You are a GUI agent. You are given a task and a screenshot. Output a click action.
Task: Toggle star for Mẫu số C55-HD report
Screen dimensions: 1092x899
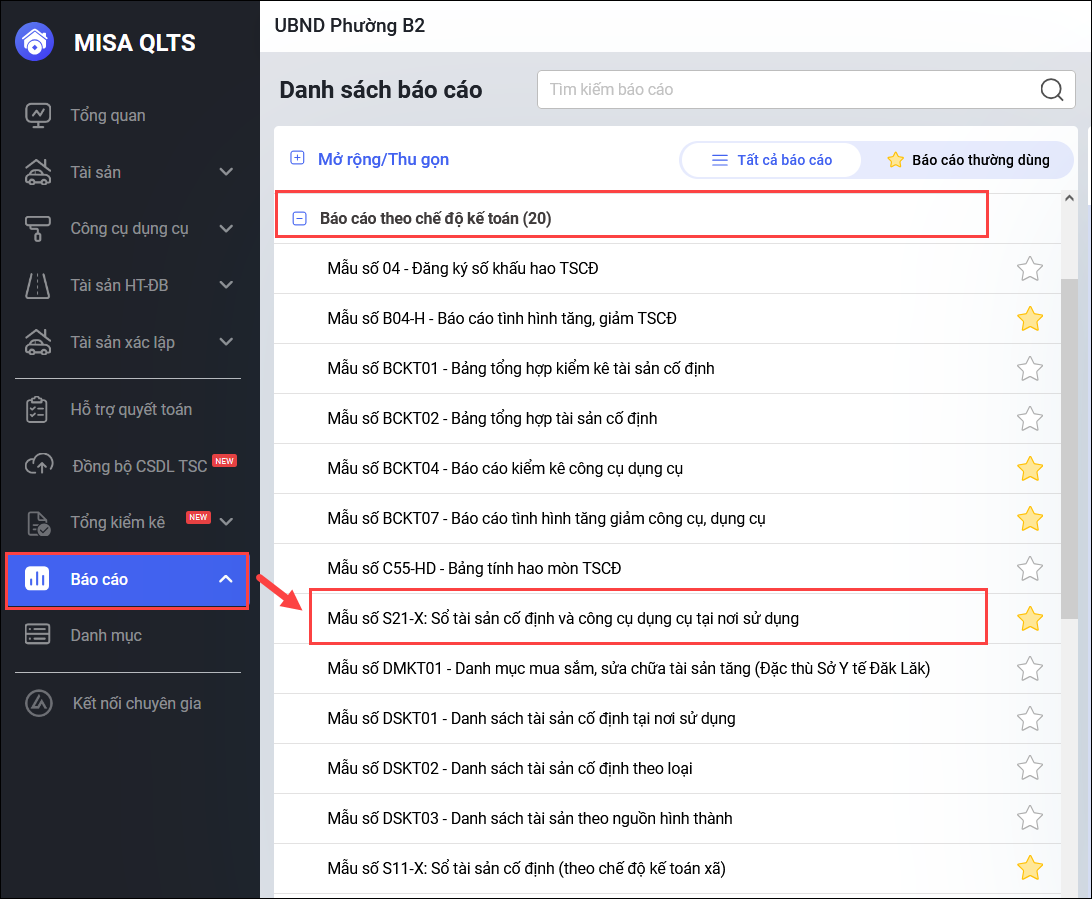coord(1030,569)
